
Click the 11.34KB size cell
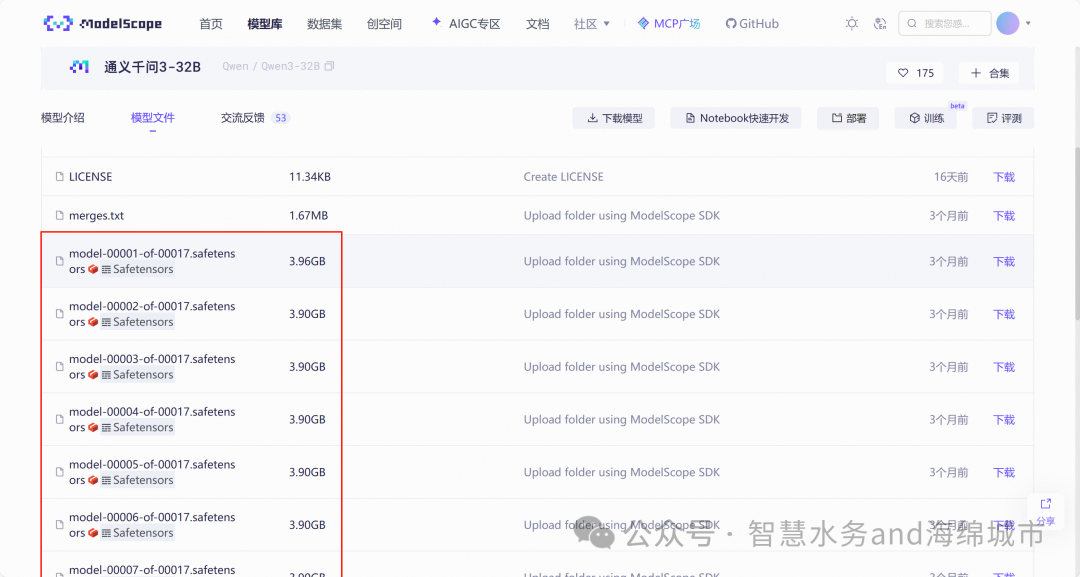(x=310, y=177)
